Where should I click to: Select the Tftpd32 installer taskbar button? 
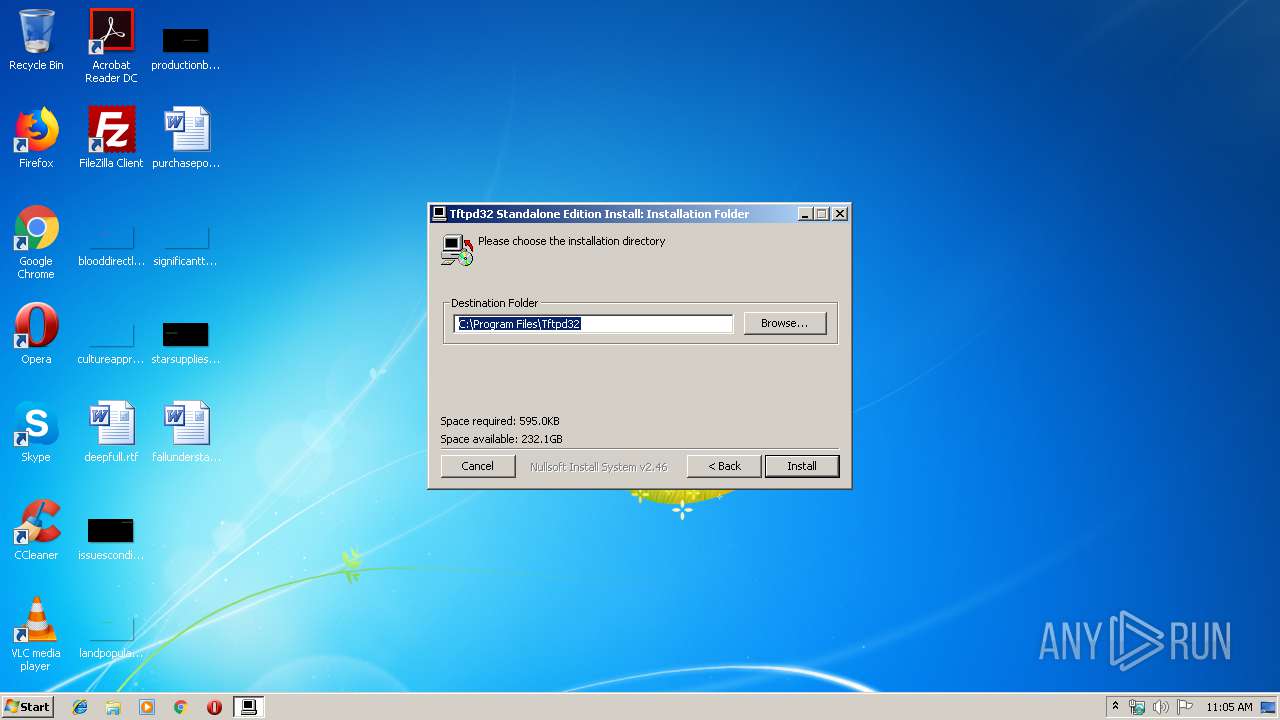(x=249, y=707)
